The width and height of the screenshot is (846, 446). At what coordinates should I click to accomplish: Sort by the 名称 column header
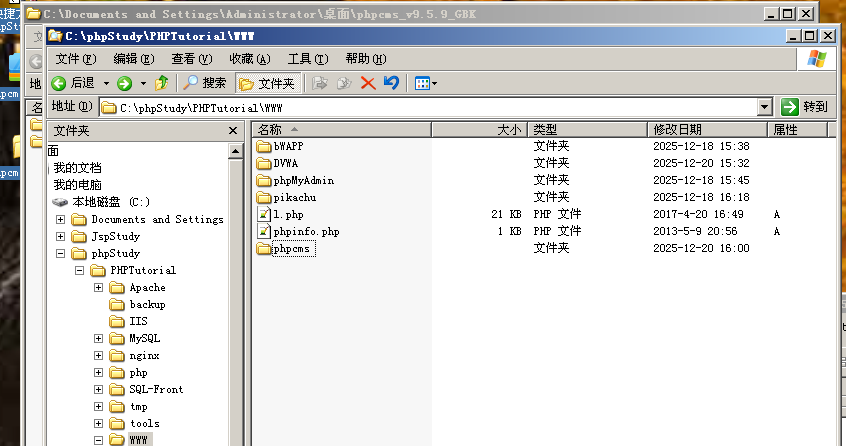tap(342, 129)
